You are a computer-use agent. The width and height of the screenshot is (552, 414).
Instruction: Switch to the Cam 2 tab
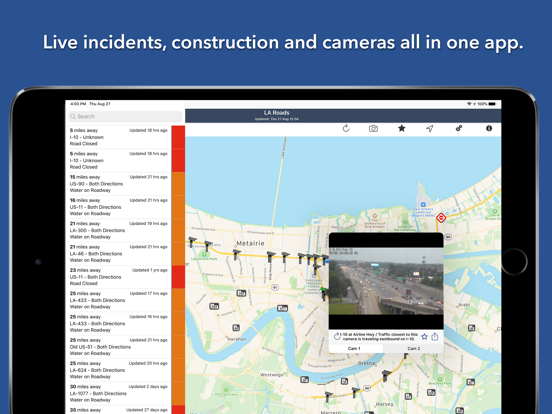(x=414, y=348)
